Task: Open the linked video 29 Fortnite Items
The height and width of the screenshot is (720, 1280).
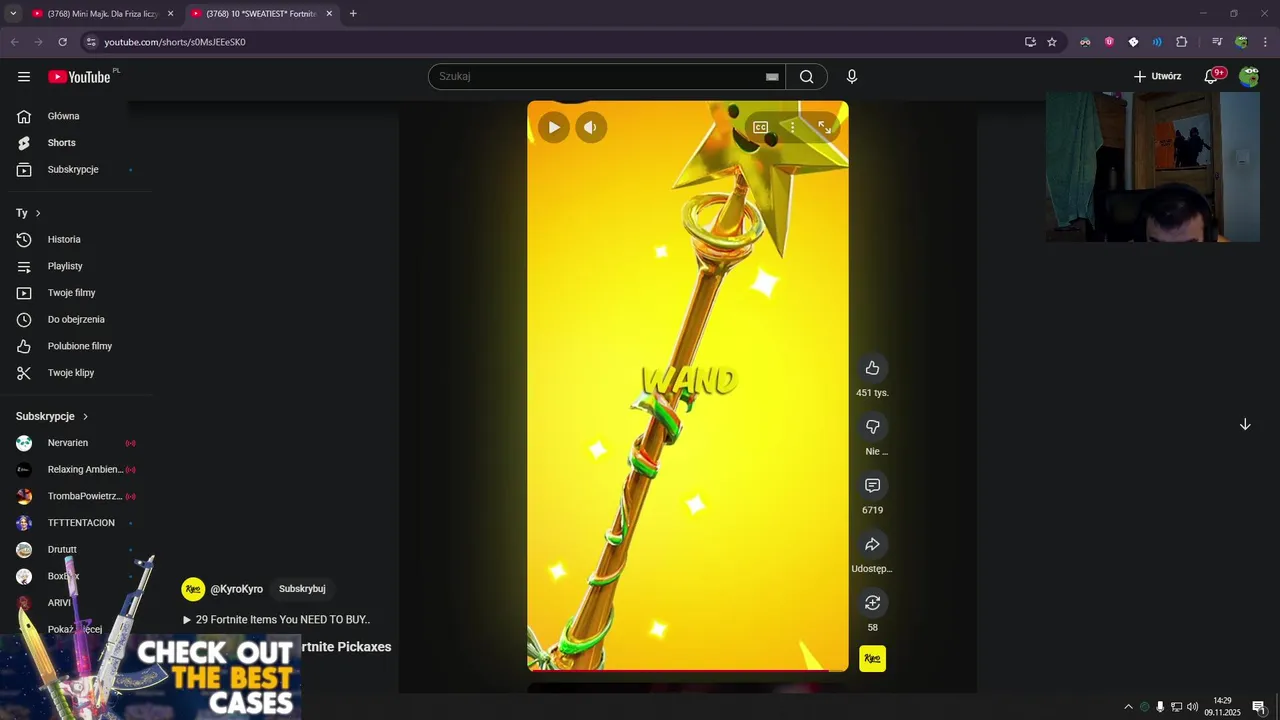Action: (277, 620)
